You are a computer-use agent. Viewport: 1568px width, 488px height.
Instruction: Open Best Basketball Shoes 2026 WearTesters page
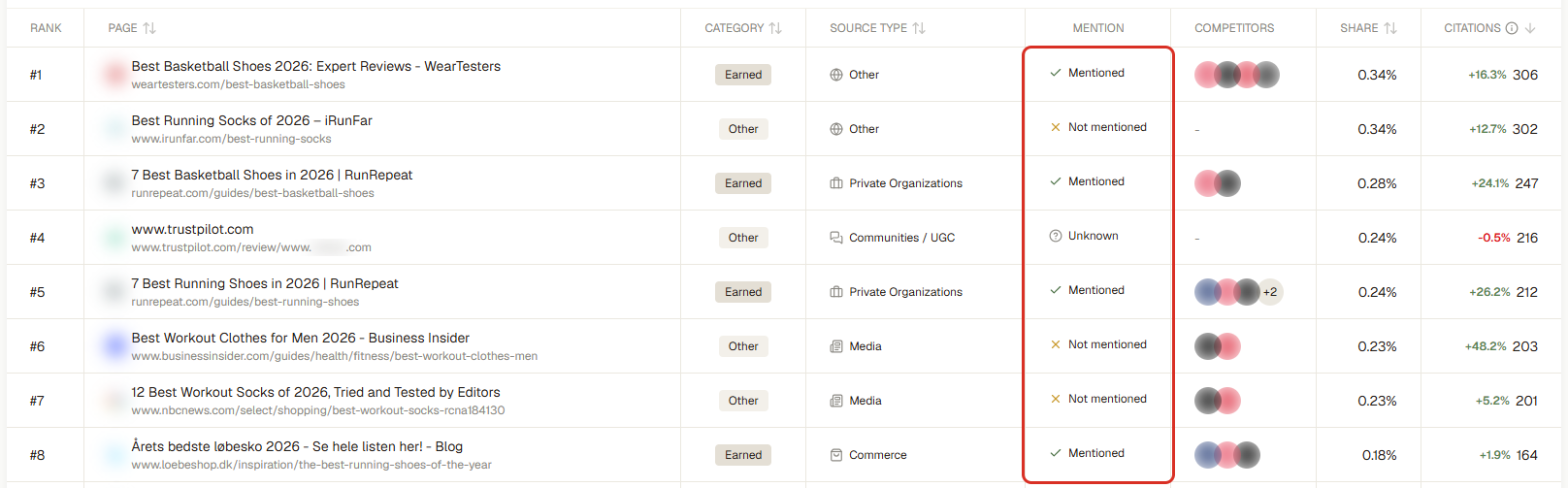tap(316, 66)
